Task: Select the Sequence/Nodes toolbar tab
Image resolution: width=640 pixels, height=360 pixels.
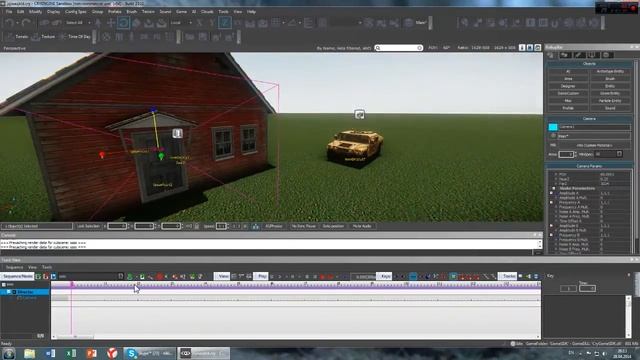Action: 17,276
